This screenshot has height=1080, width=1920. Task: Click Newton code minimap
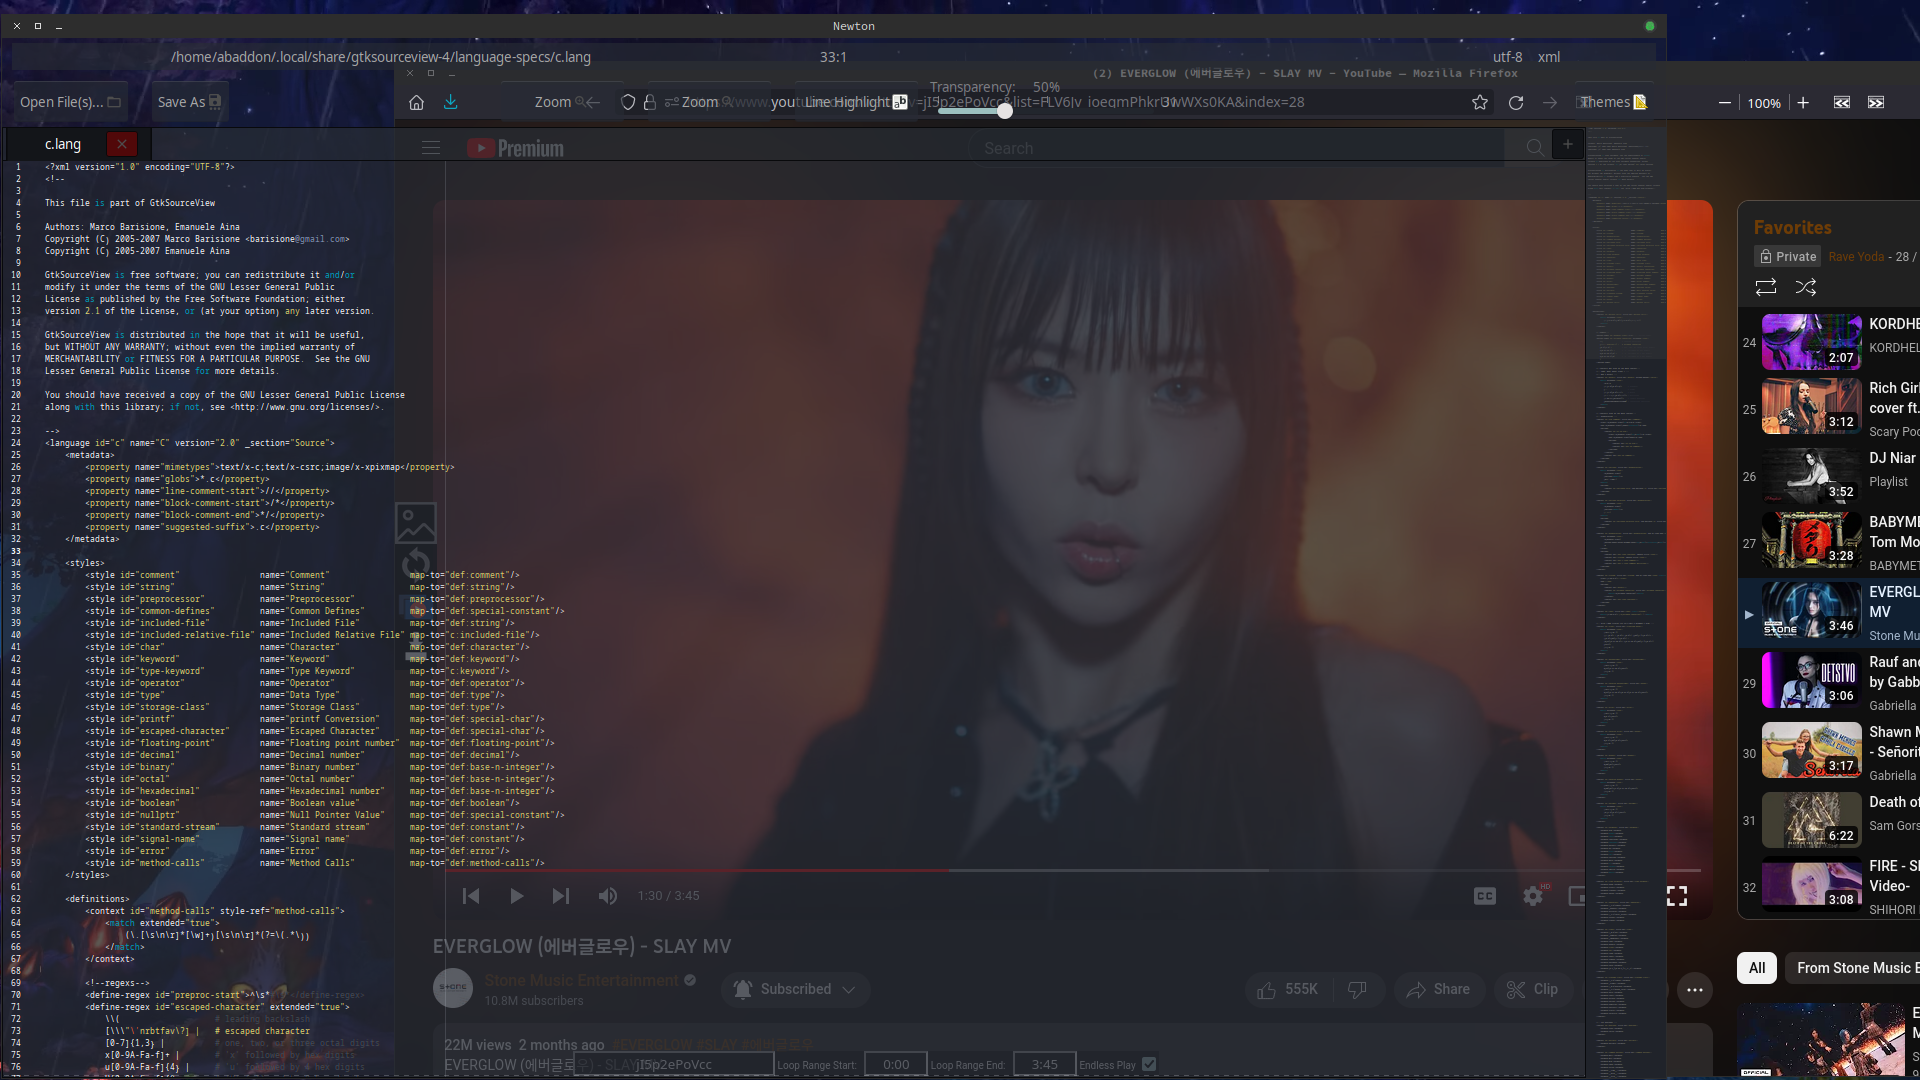[1625, 600]
